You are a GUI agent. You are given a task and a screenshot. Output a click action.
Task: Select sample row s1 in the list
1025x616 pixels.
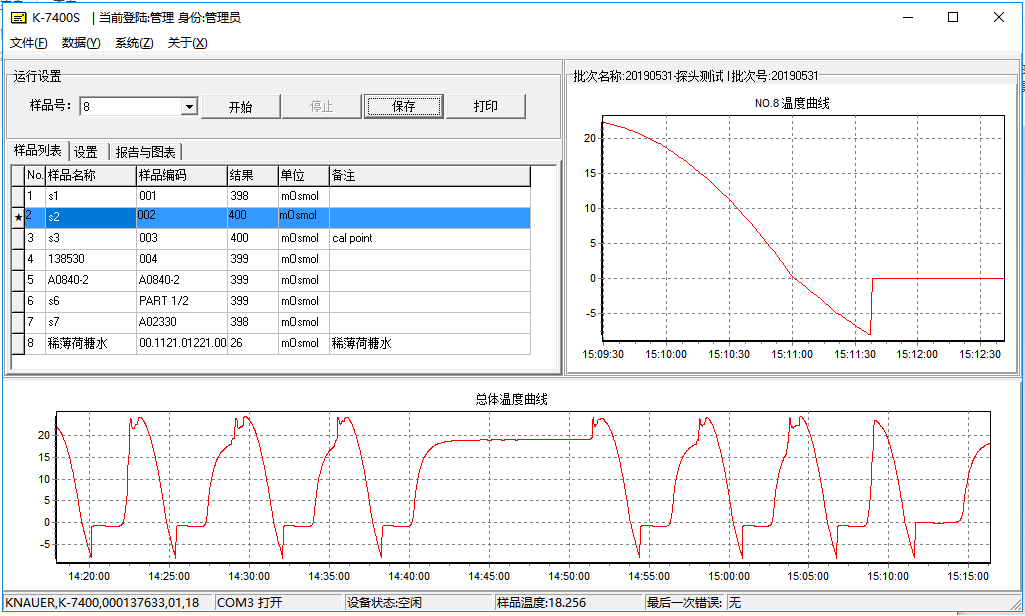pos(90,196)
